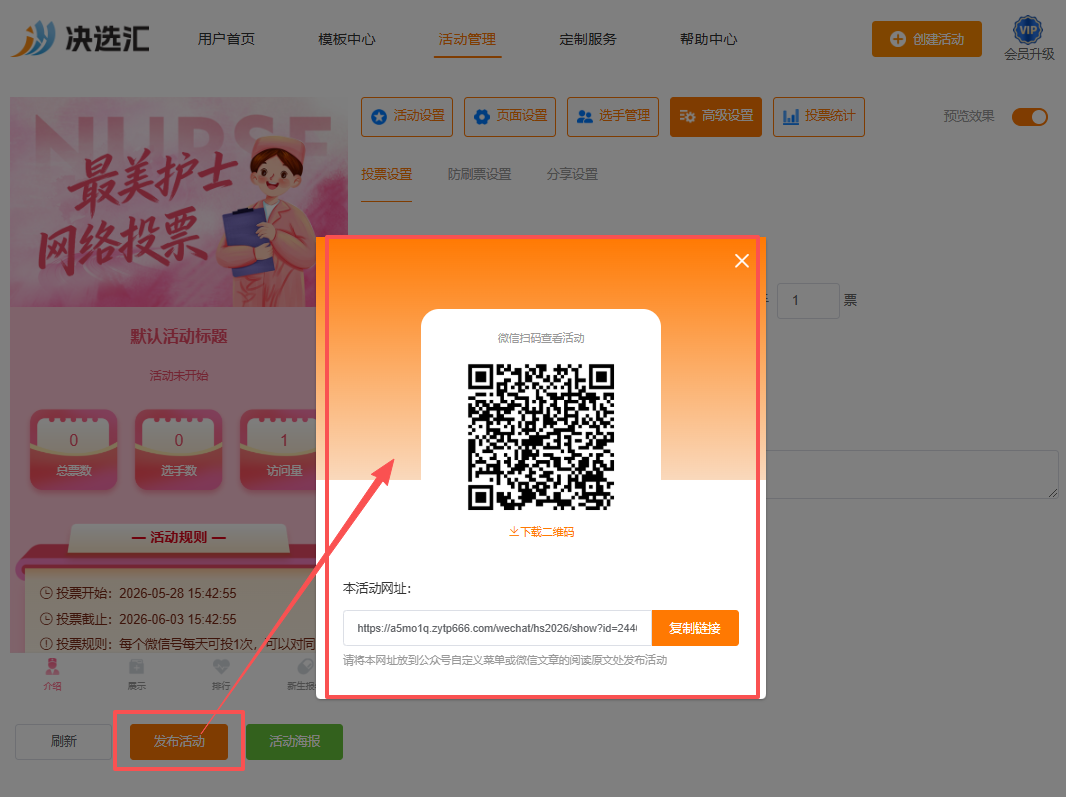
Task: Click the gear icon on 页面设置
Action: (482, 117)
